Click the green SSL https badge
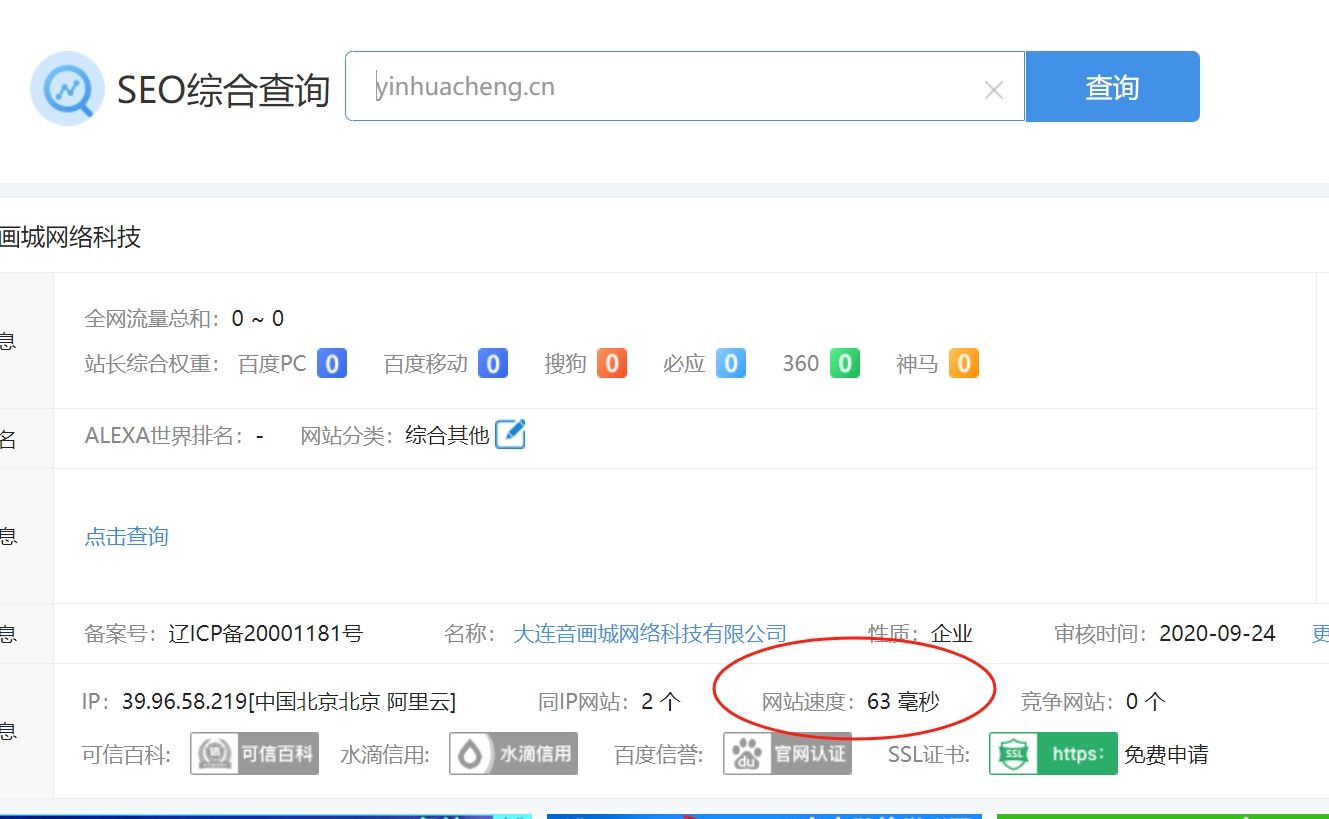Image resolution: width=1329 pixels, height=819 pixels. (x=1052, y=754)
